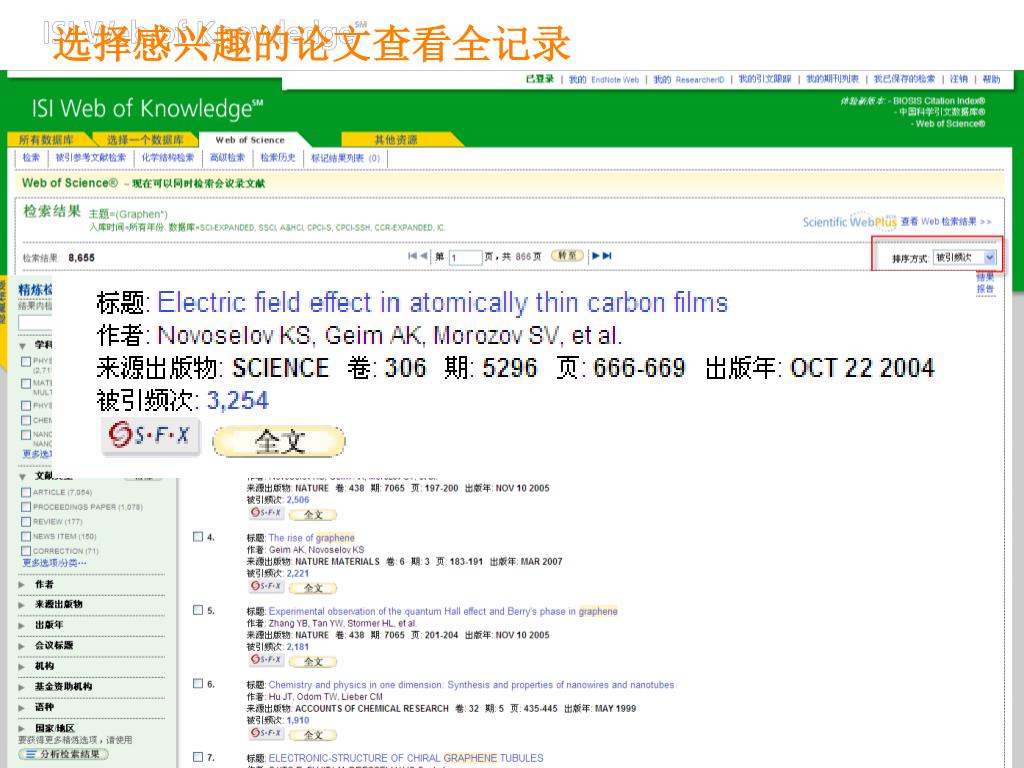Open 我的 EndNote Web link
The width and height of the screenshot is (1024, 768).
(603, 80)
